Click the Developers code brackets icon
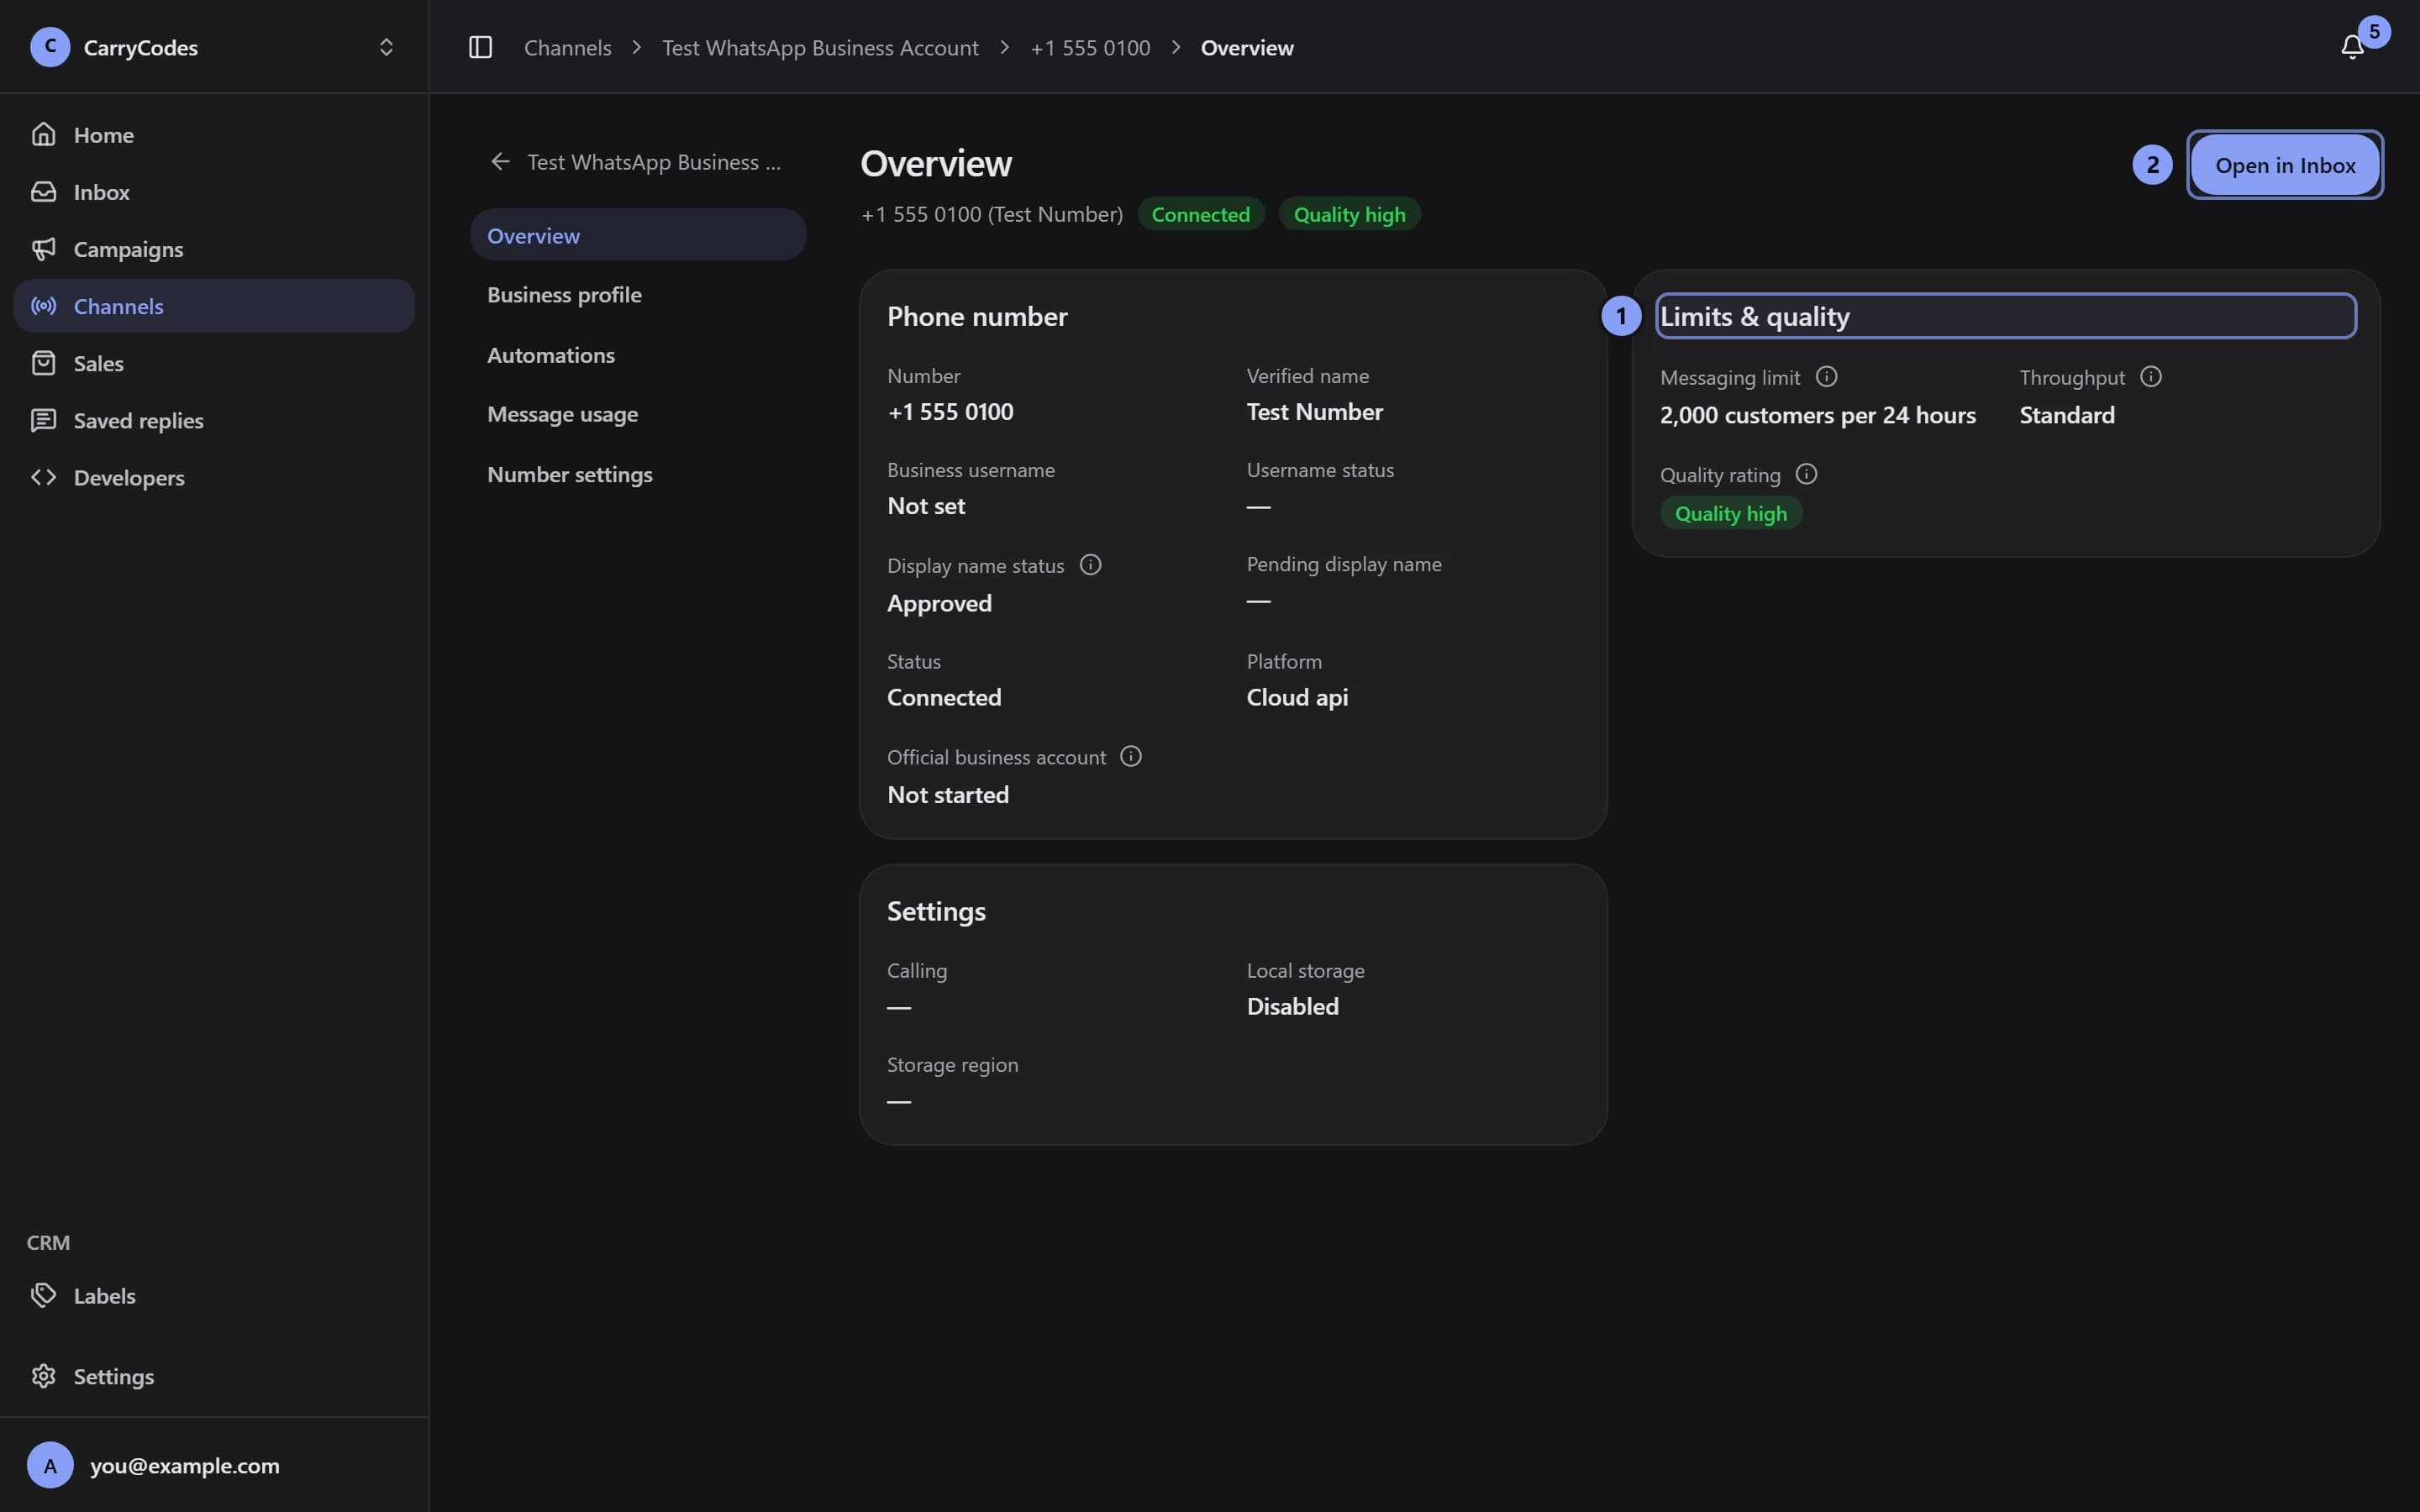Viewport: 2420px width, 1512px height. [43, 477]
